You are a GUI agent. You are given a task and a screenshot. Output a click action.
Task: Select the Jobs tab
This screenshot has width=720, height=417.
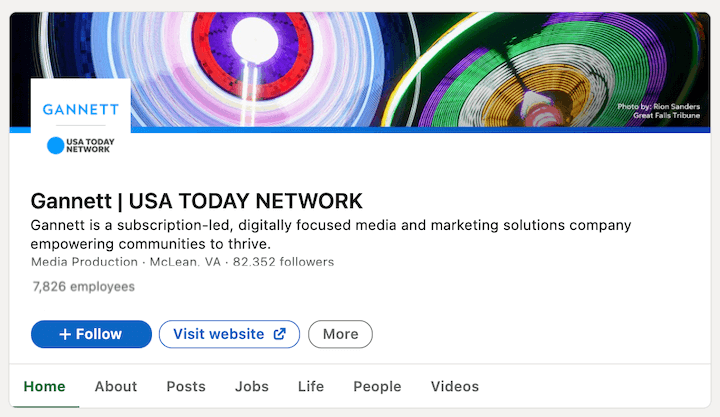pos(252,386)
